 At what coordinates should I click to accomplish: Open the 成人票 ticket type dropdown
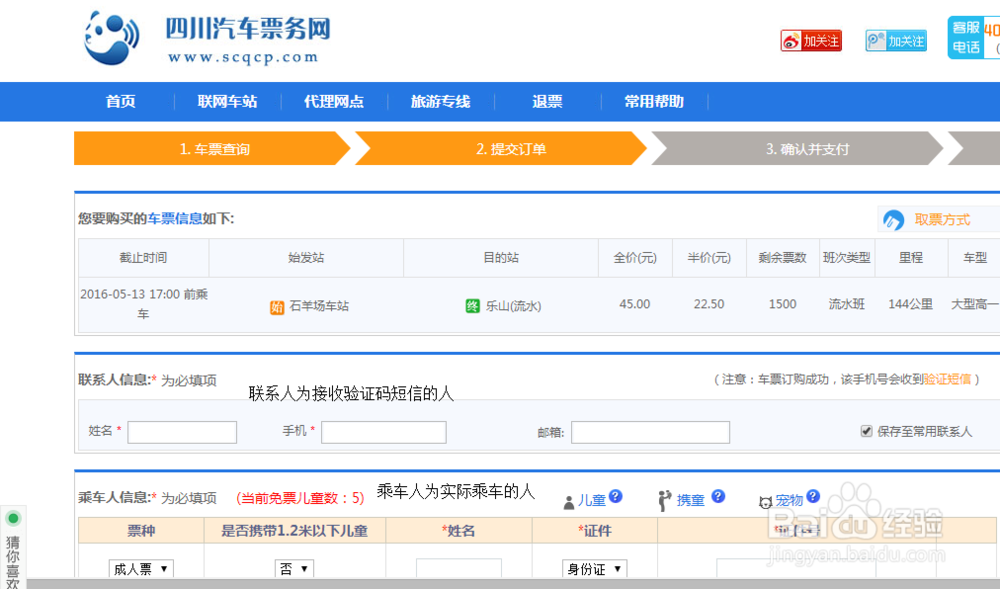point(140,566)
